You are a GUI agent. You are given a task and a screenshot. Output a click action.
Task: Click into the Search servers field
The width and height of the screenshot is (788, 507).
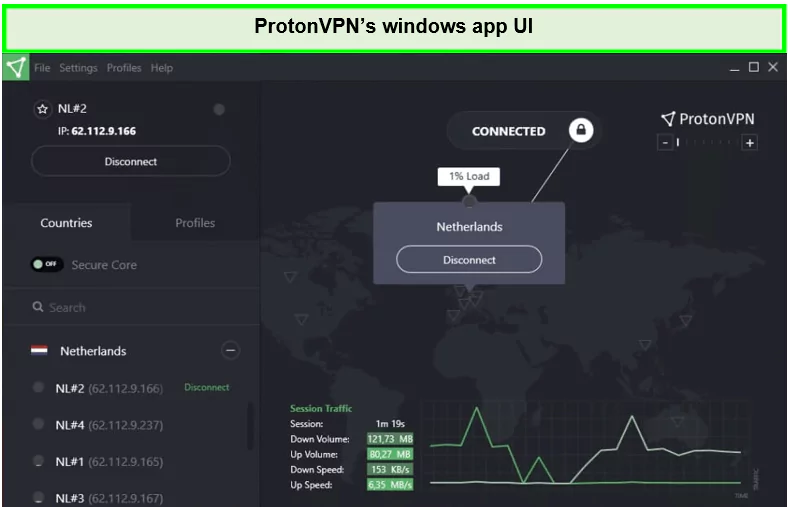point(132,307)
